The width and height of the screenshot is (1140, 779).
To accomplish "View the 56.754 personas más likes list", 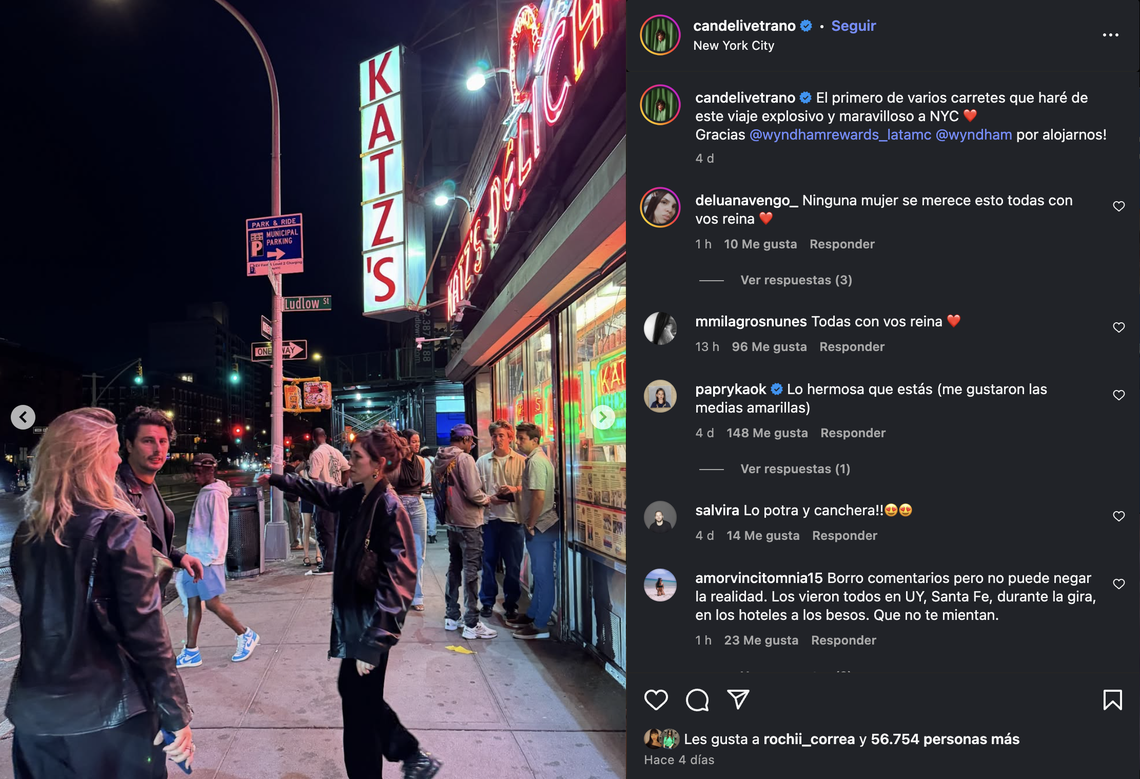I will [945, 739].
